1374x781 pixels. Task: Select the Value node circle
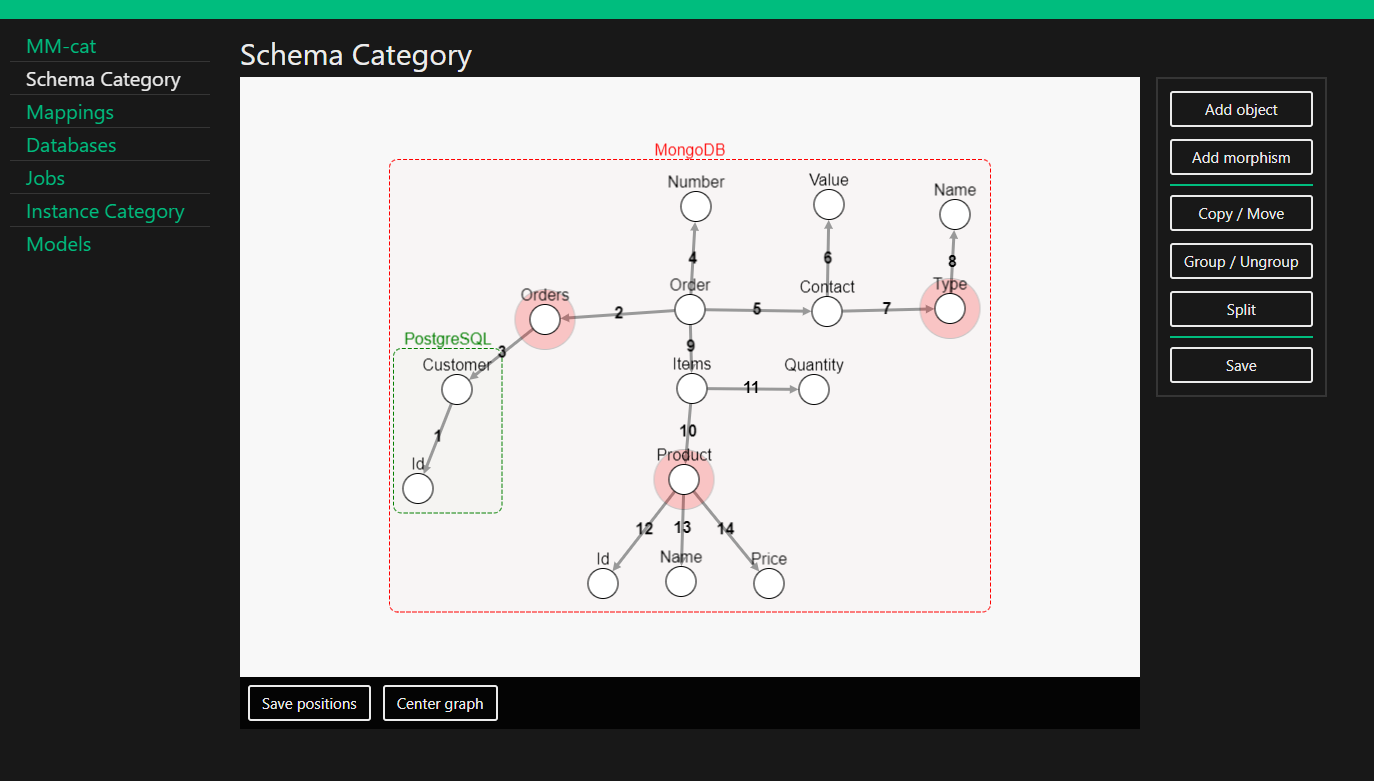(829, 204)
